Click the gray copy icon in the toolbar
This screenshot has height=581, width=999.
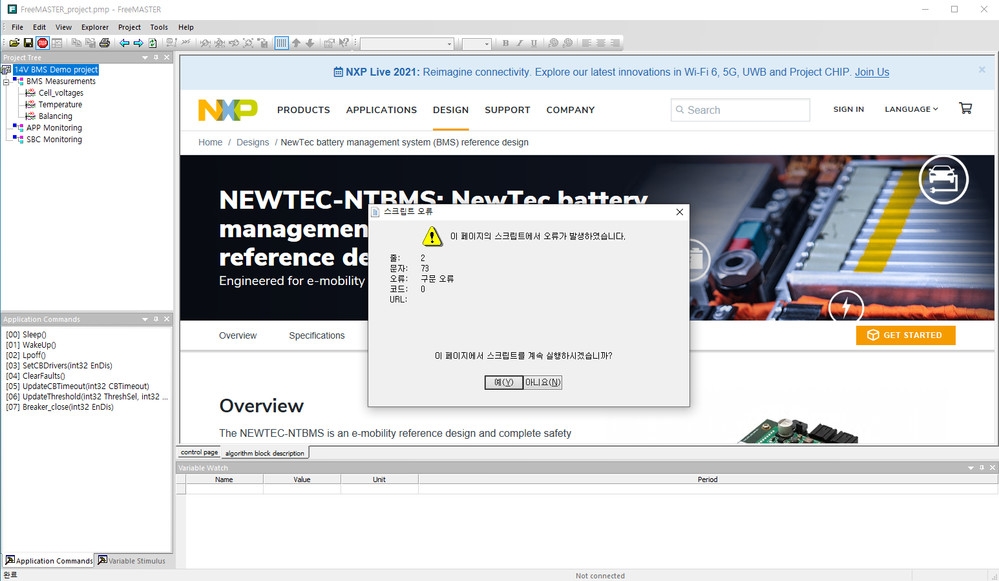tap(76, 43)
